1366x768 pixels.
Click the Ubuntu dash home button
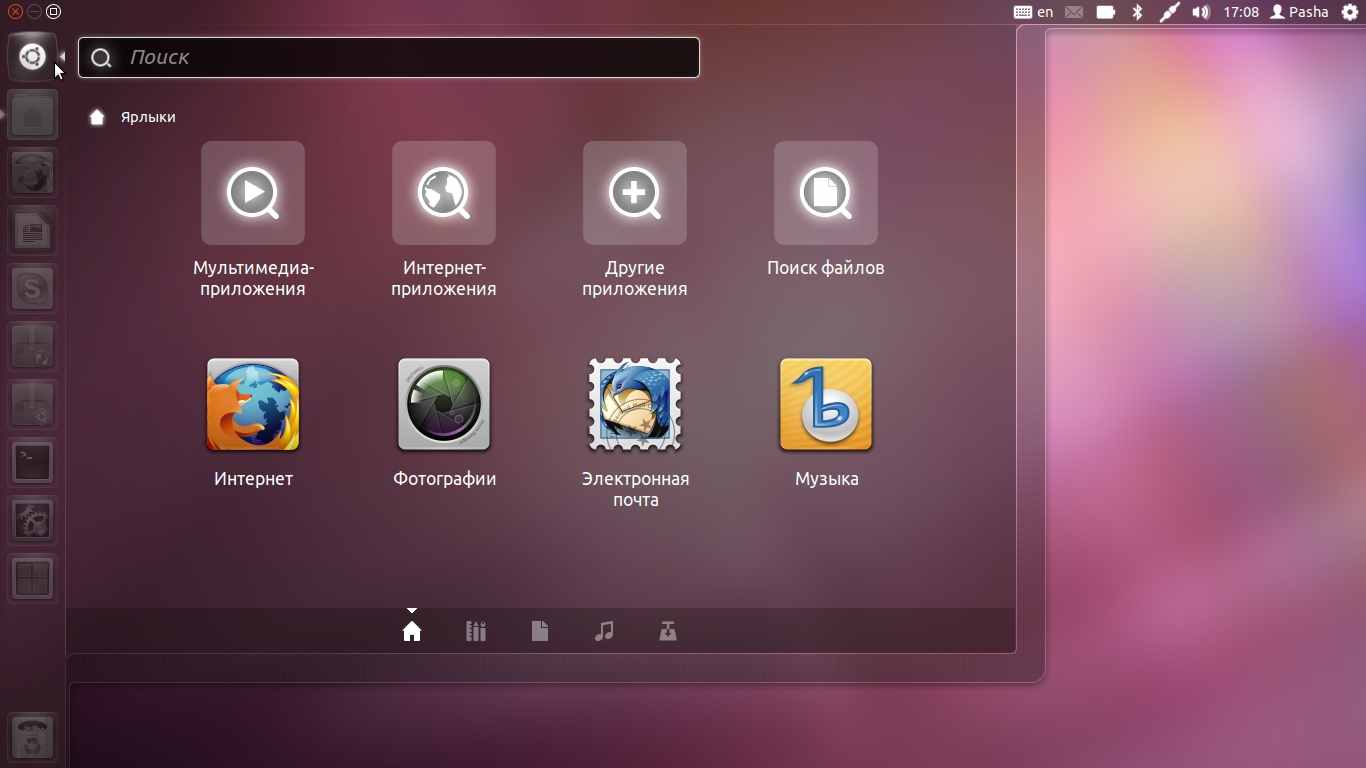click(x=32, y=57)
